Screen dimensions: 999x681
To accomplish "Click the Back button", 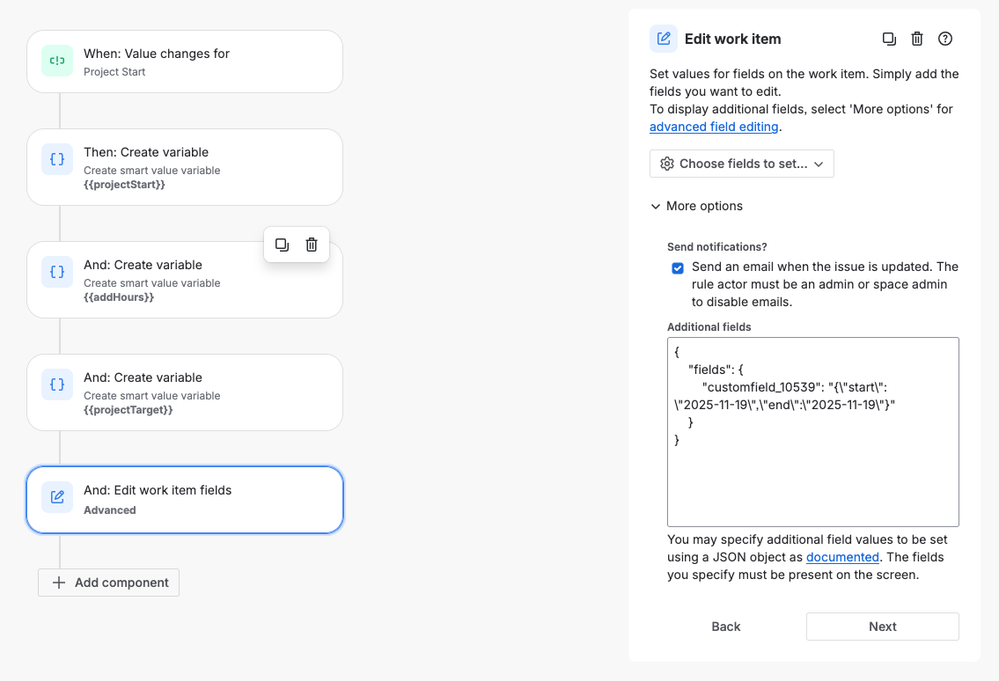I will pos(726,626).
